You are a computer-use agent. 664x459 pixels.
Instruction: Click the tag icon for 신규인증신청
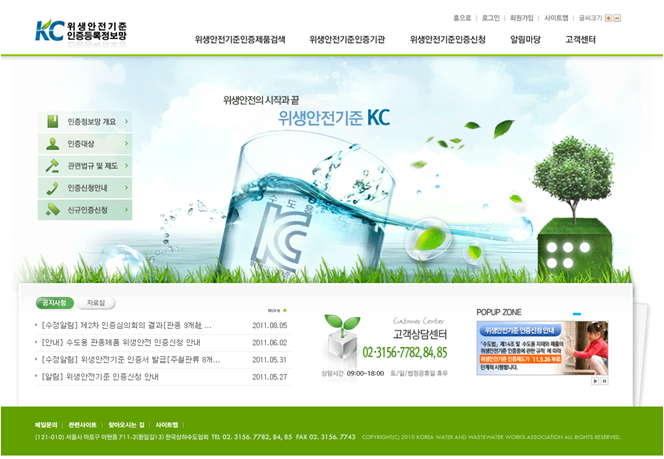click(x=53, y=210)
